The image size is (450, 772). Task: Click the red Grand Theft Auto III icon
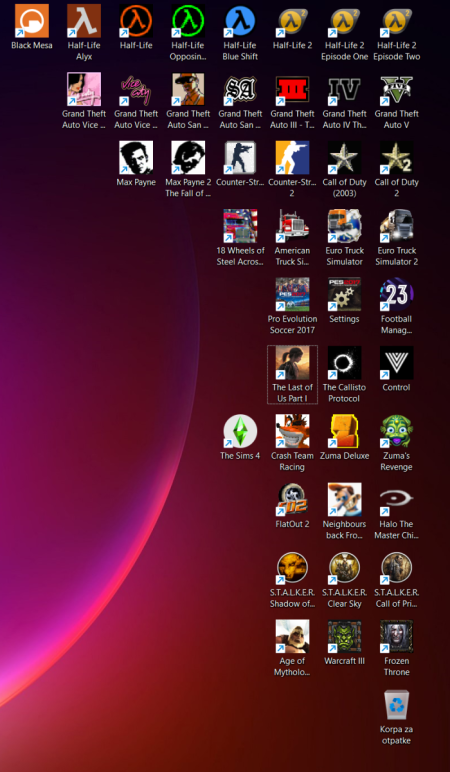click(x=292, y=89)
